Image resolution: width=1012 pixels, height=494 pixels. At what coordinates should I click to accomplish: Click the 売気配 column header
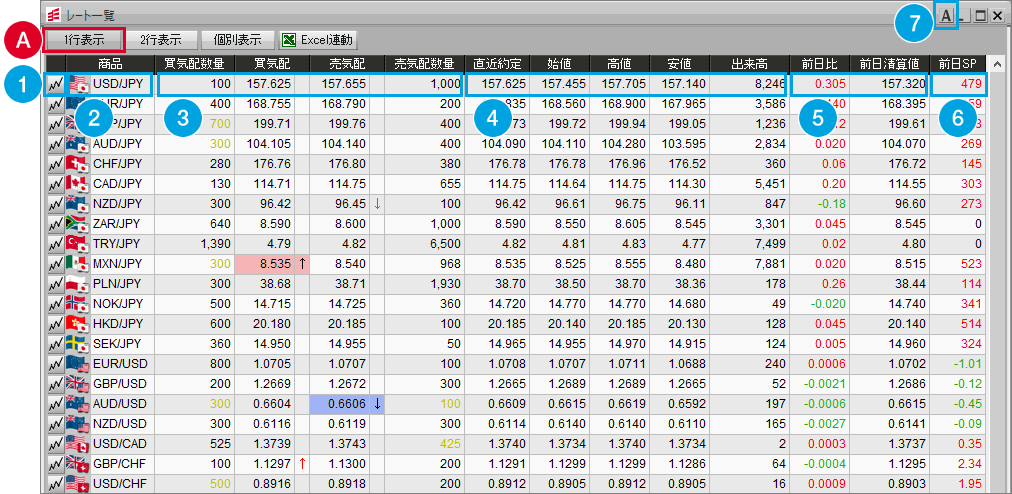tap(347, 64)
